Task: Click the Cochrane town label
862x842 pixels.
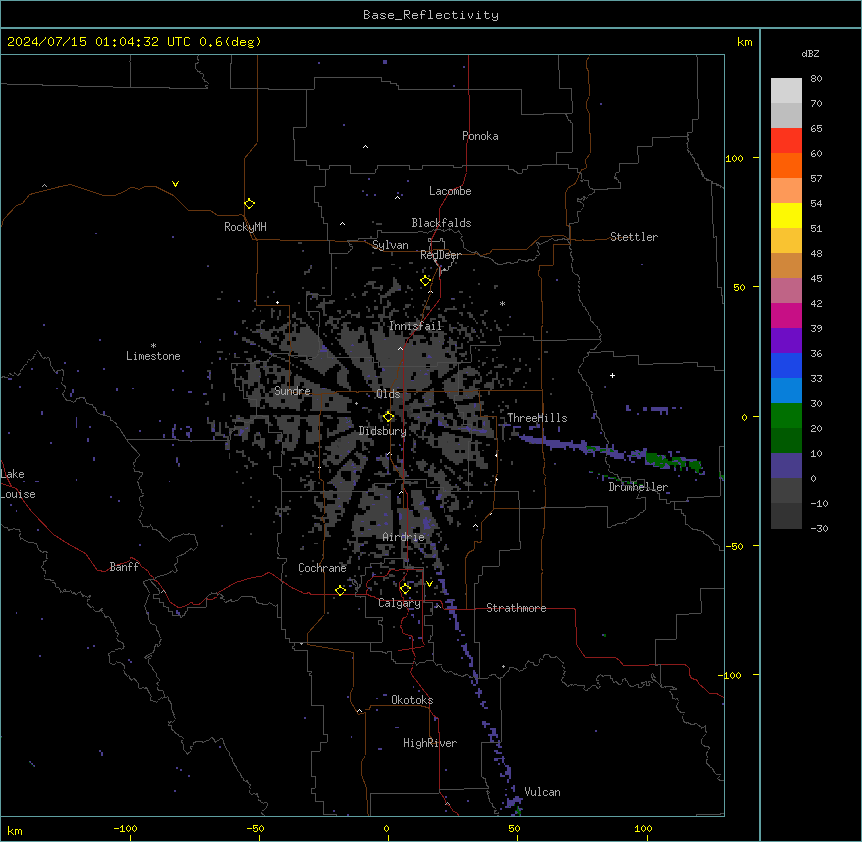Action: tap(322, 568)
